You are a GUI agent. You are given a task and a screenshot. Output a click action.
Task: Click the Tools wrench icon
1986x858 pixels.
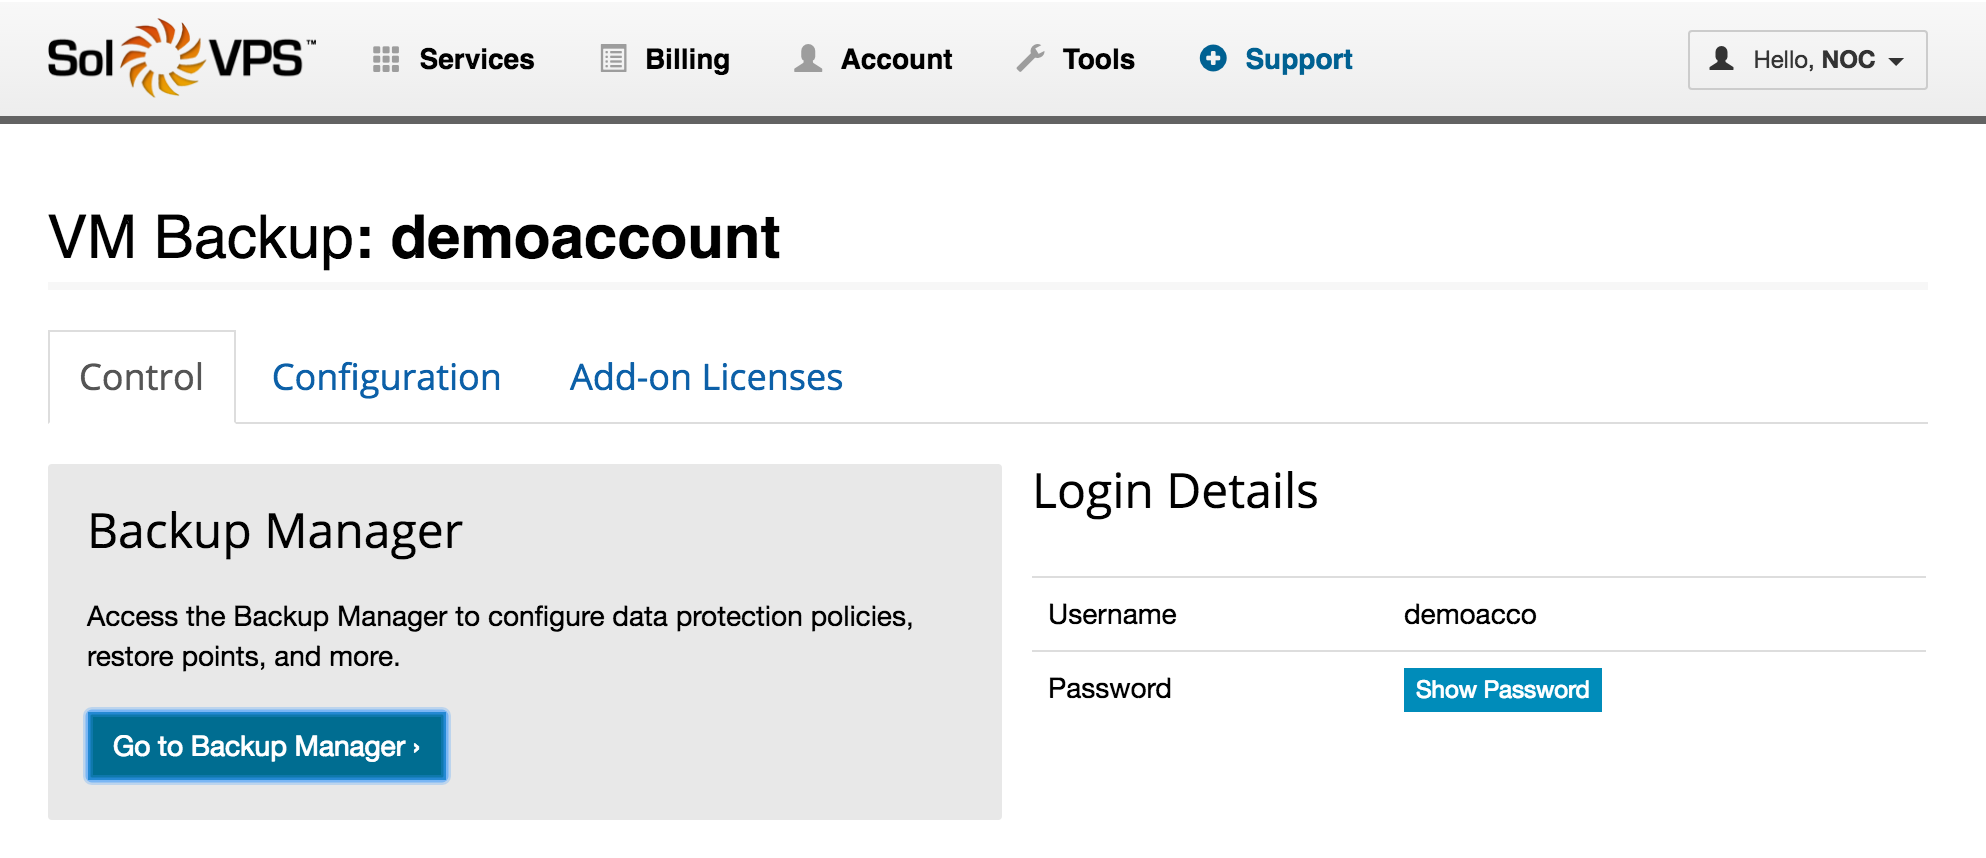[1030, 59]
